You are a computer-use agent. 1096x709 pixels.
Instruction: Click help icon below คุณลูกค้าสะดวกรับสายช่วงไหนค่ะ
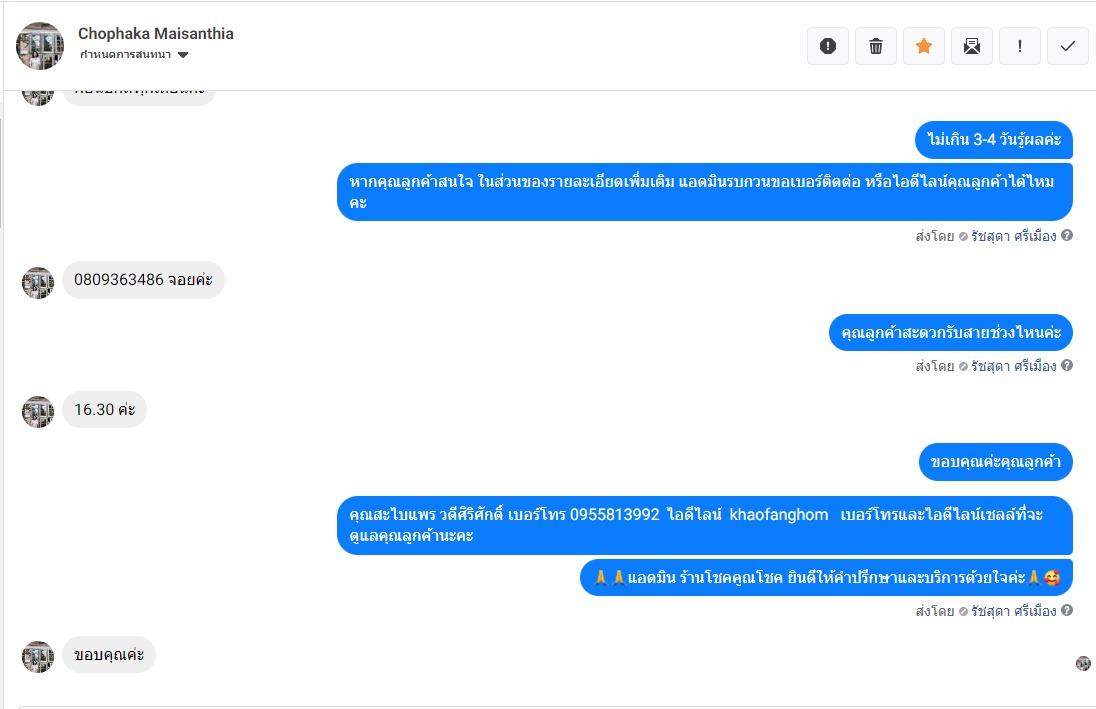click(x=1067, y=366)
